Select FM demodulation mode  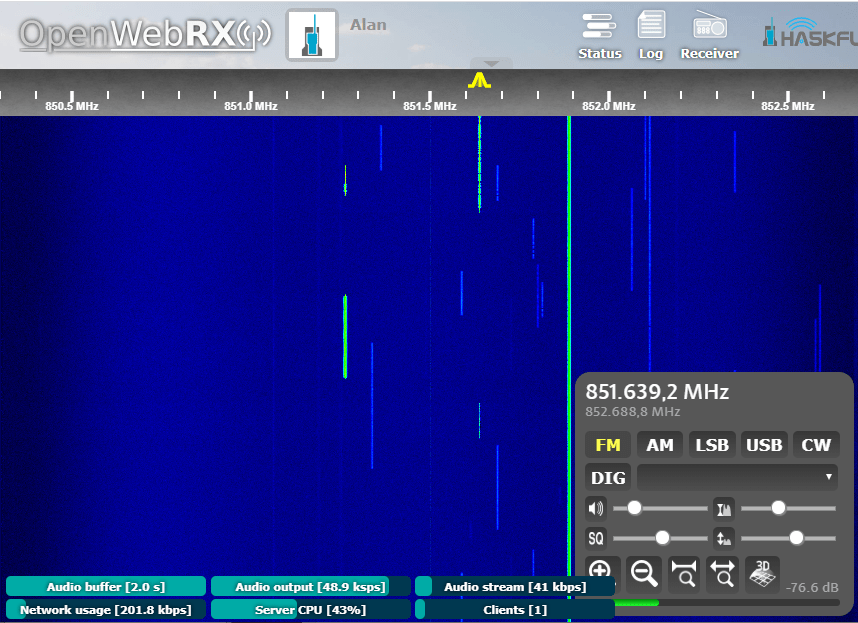tap(607, 444)
